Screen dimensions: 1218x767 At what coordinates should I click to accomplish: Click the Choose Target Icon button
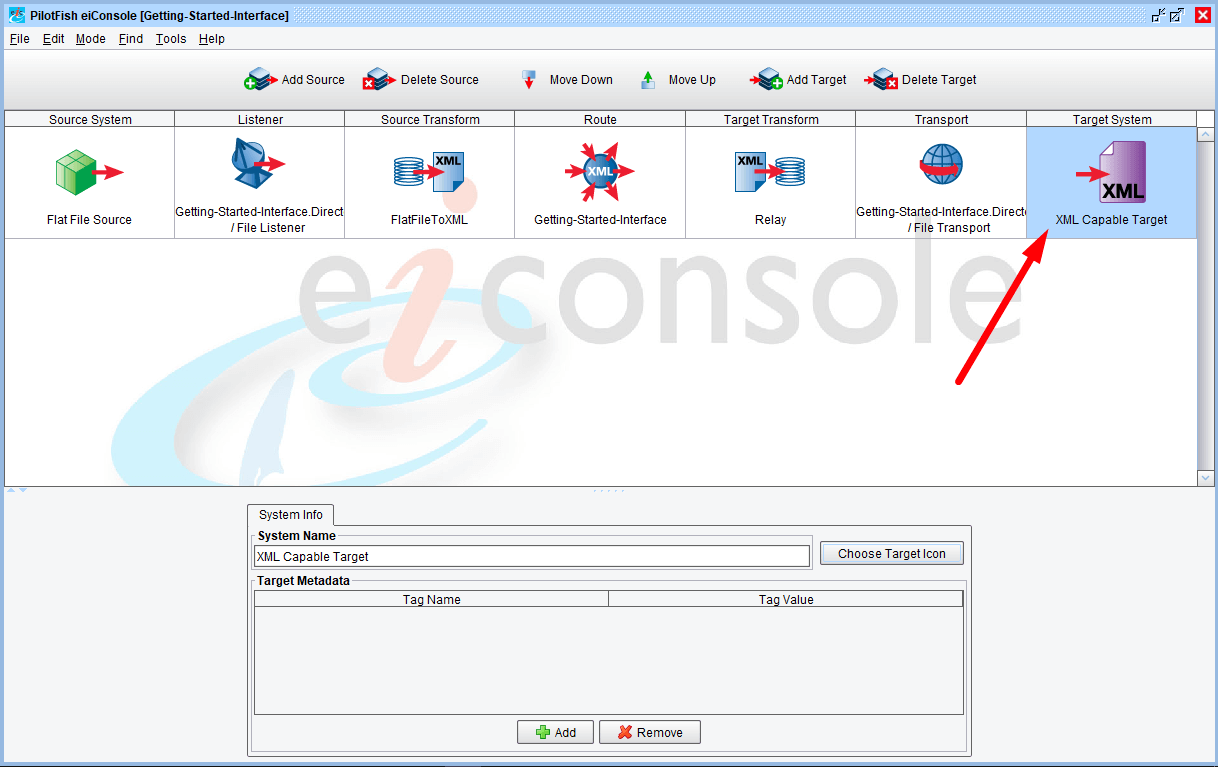coord(891,554)
